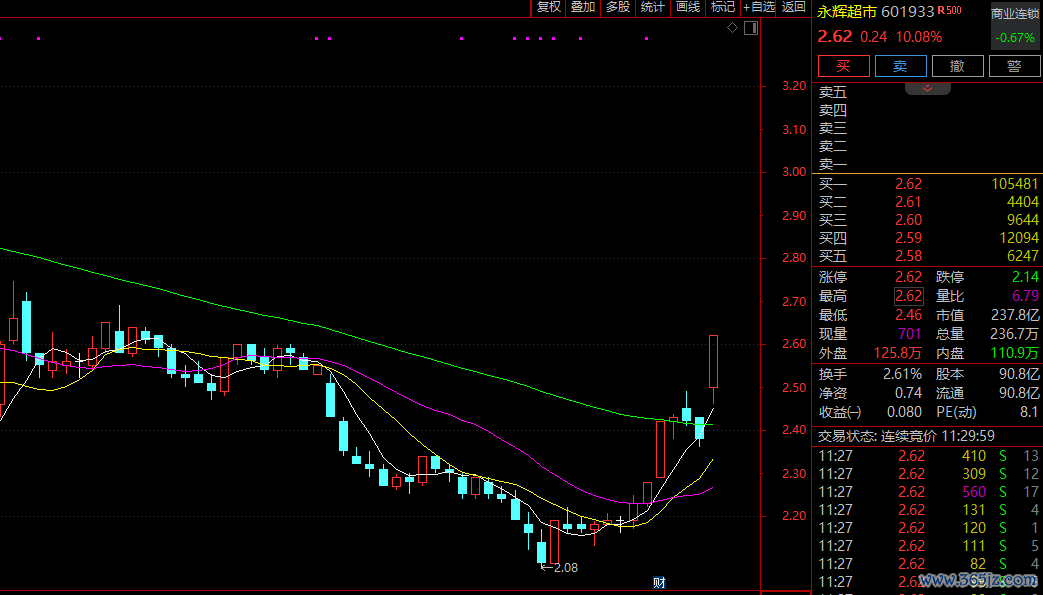Open the 统计 statistics tool
This screenshot has width=1043, height=595.
click(653, 7)
